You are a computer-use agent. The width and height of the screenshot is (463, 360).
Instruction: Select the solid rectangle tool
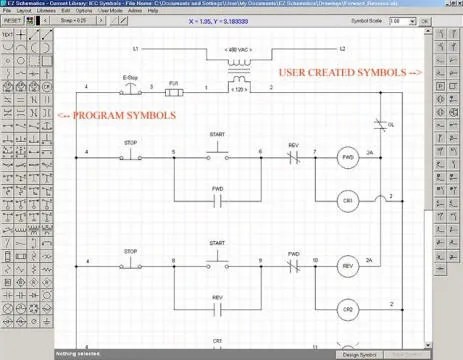[x=47, y=61]
